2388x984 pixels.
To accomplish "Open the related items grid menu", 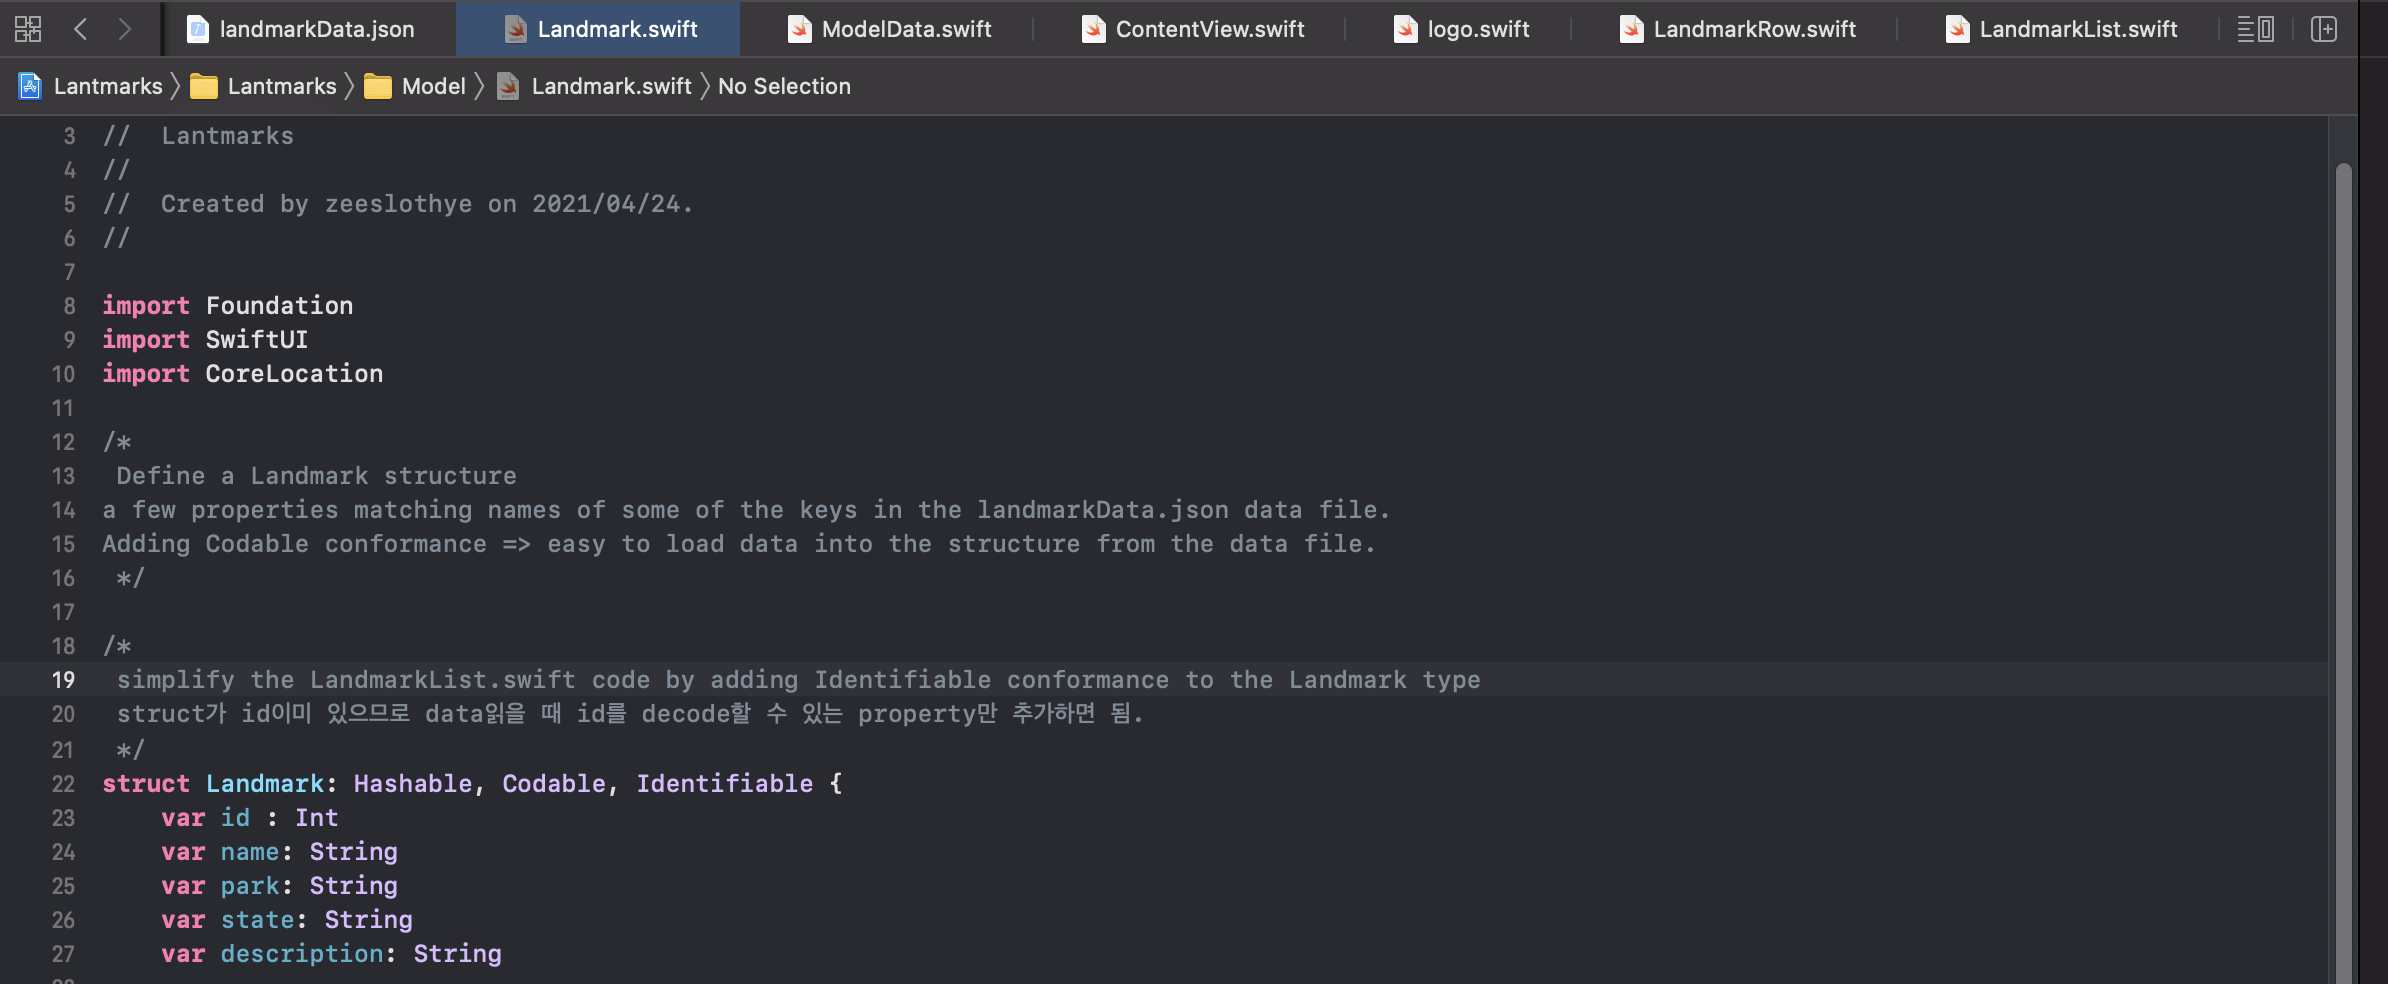I will [x=28, y=29].
